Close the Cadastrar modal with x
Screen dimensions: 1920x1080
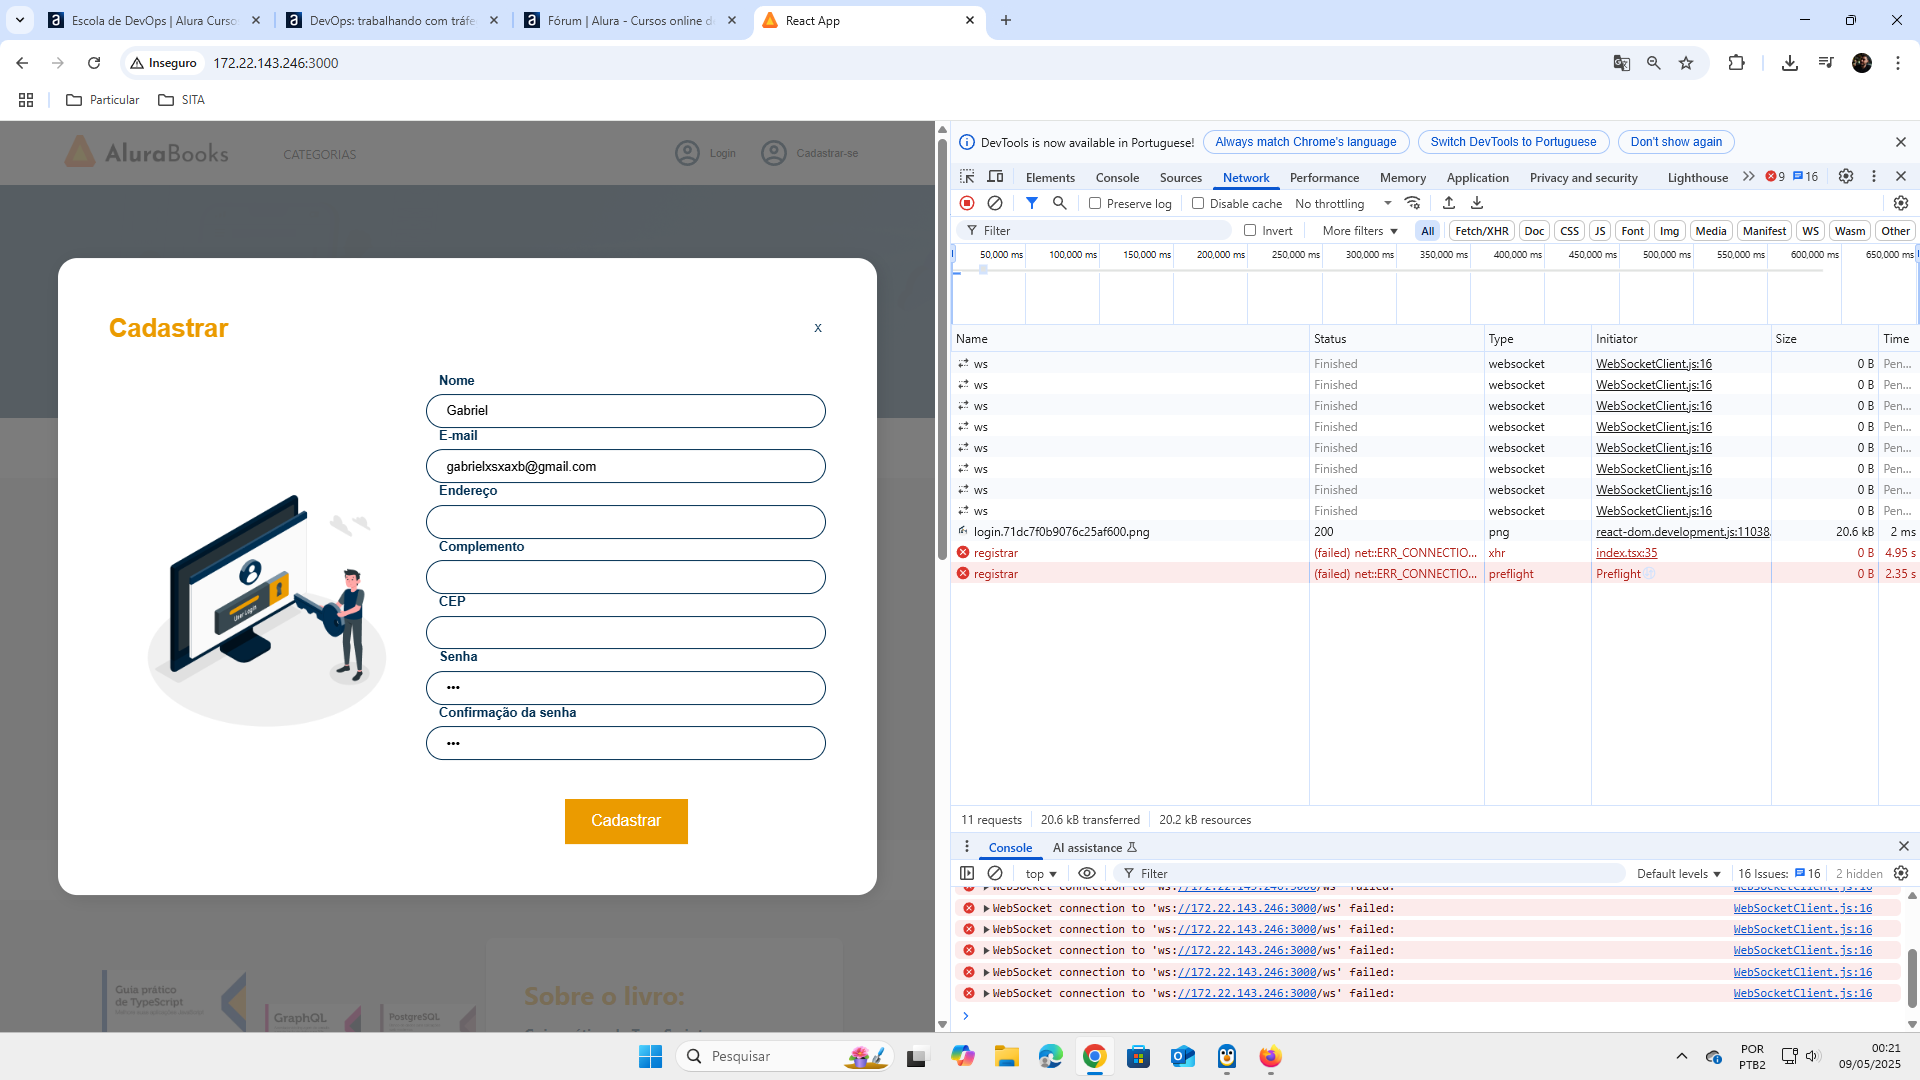point(818,328)
